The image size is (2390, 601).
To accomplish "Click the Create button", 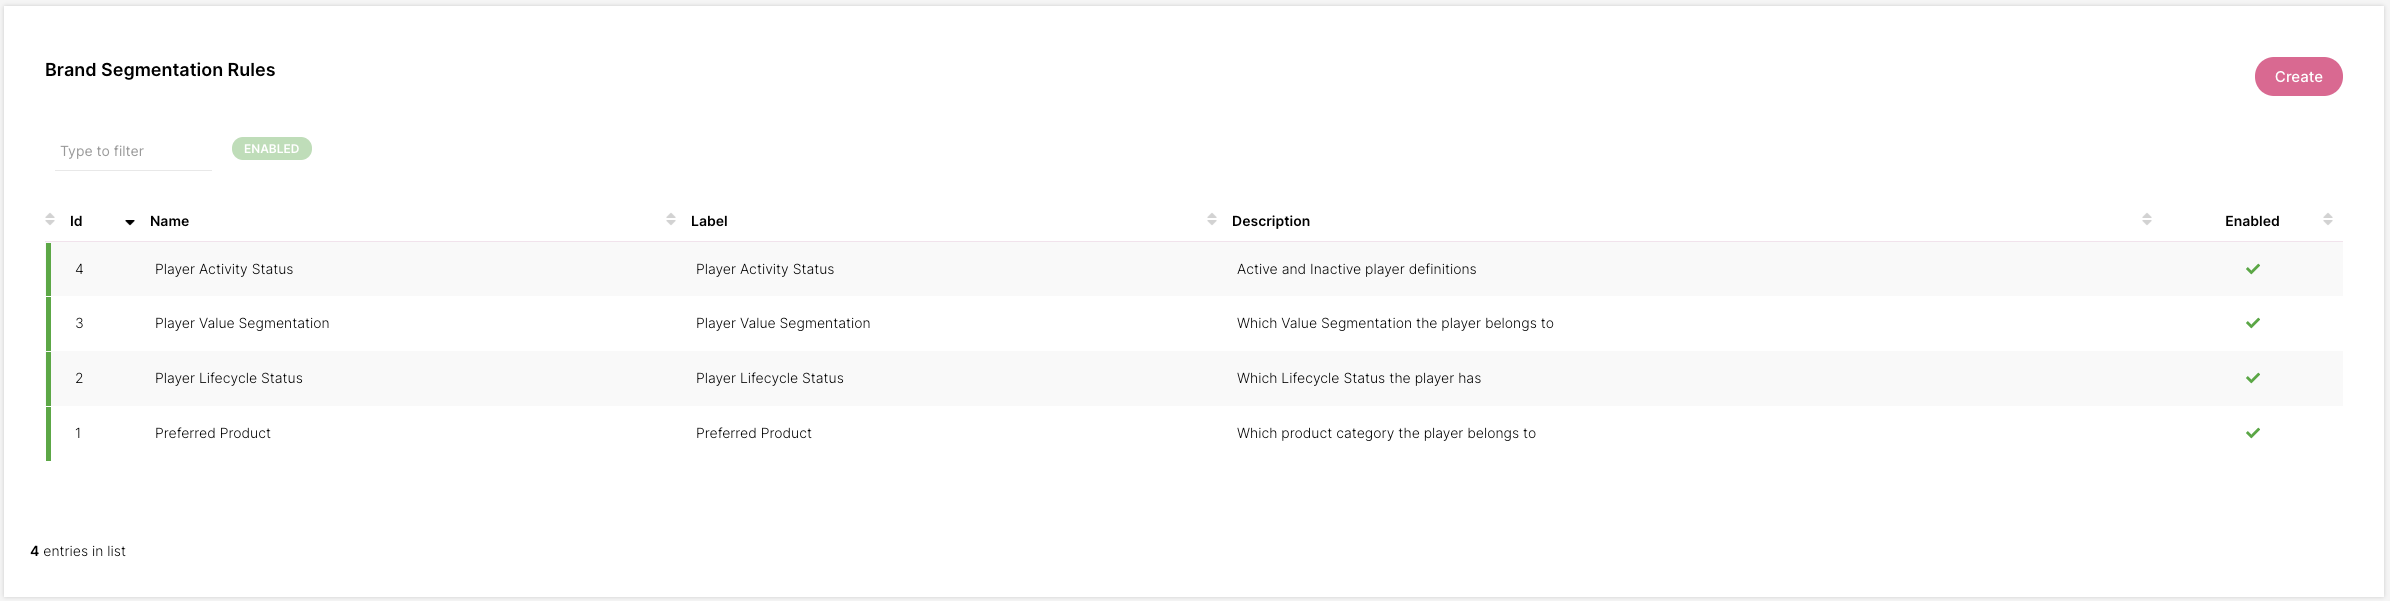I will tap(2298, 77).
